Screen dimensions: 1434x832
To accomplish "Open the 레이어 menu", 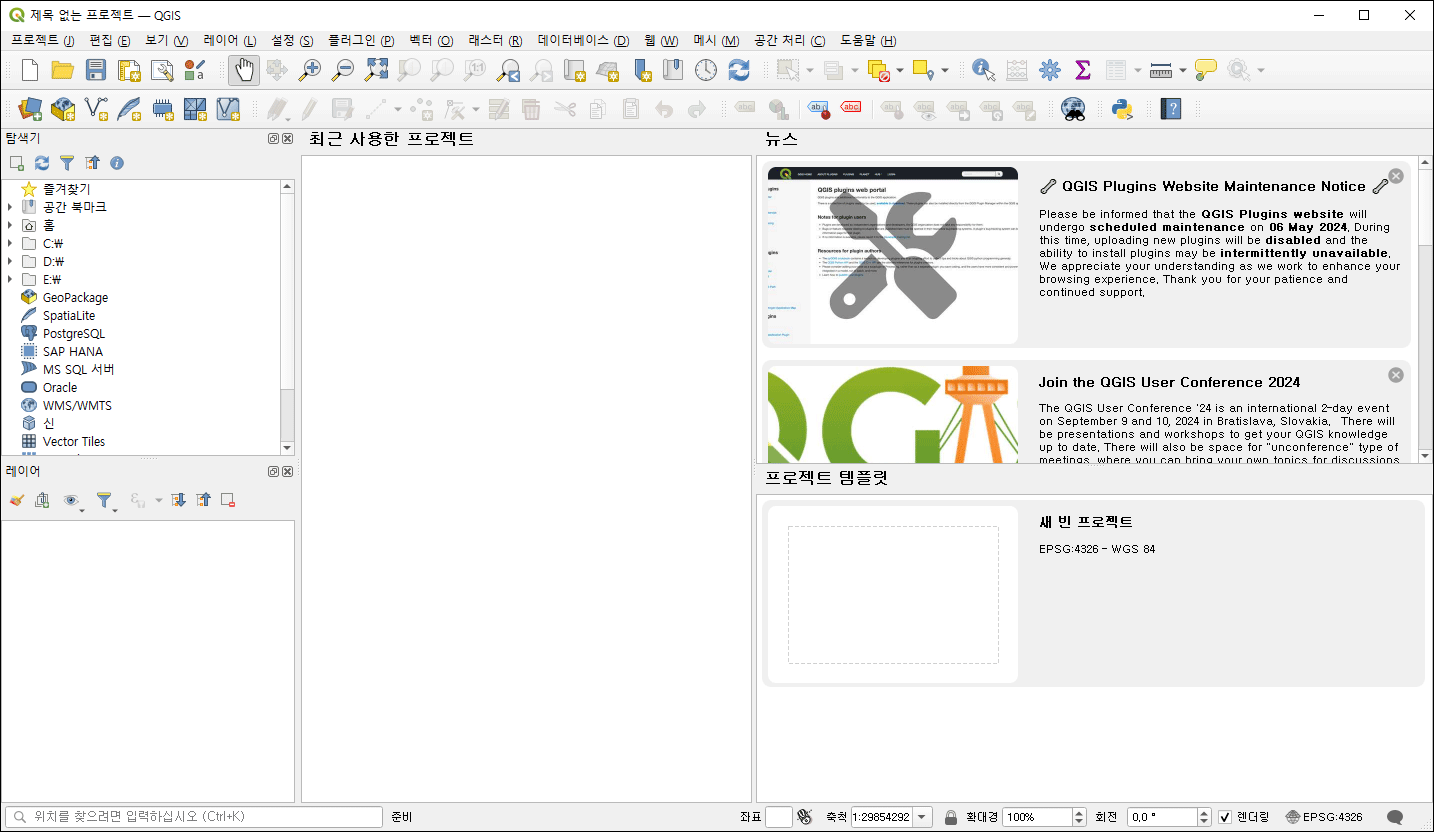I will (229, 40).
